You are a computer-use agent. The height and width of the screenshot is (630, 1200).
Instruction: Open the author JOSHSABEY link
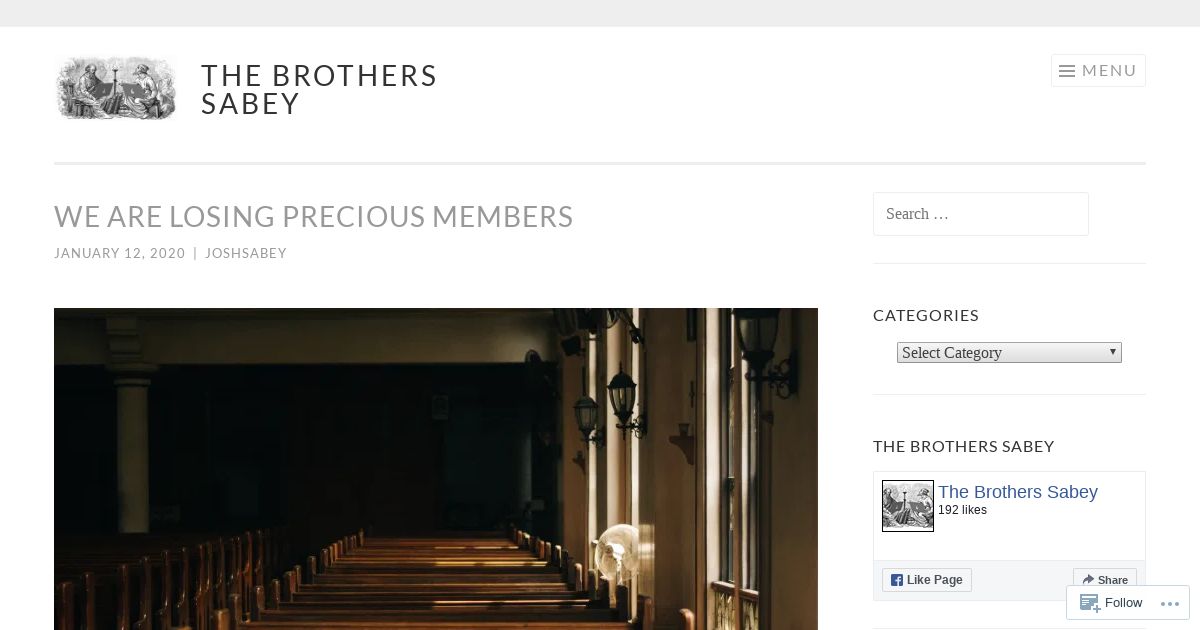tap(246, 253)
